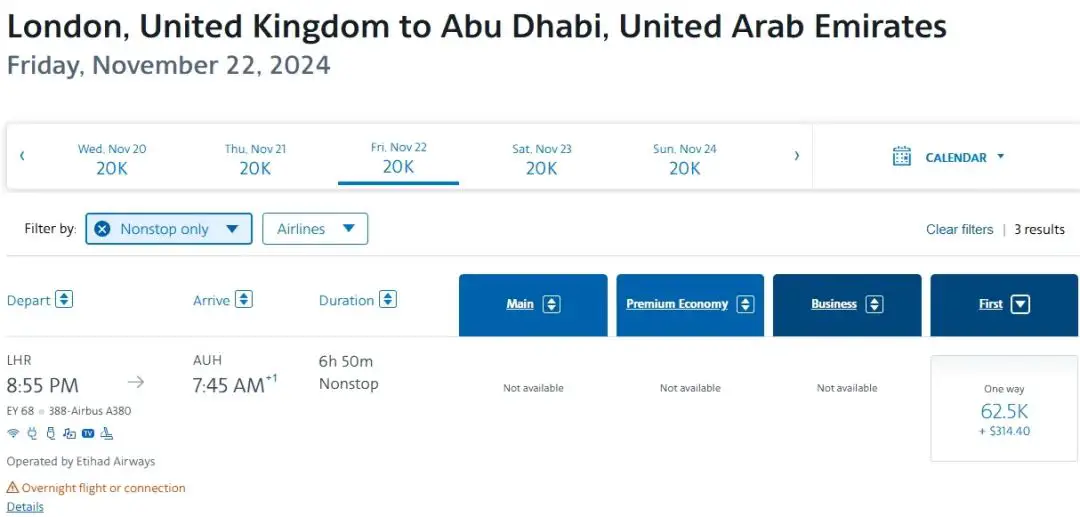Expand the First cabin column dropdown
This screenshot has width=1080, height=517.
[1020, 305]
